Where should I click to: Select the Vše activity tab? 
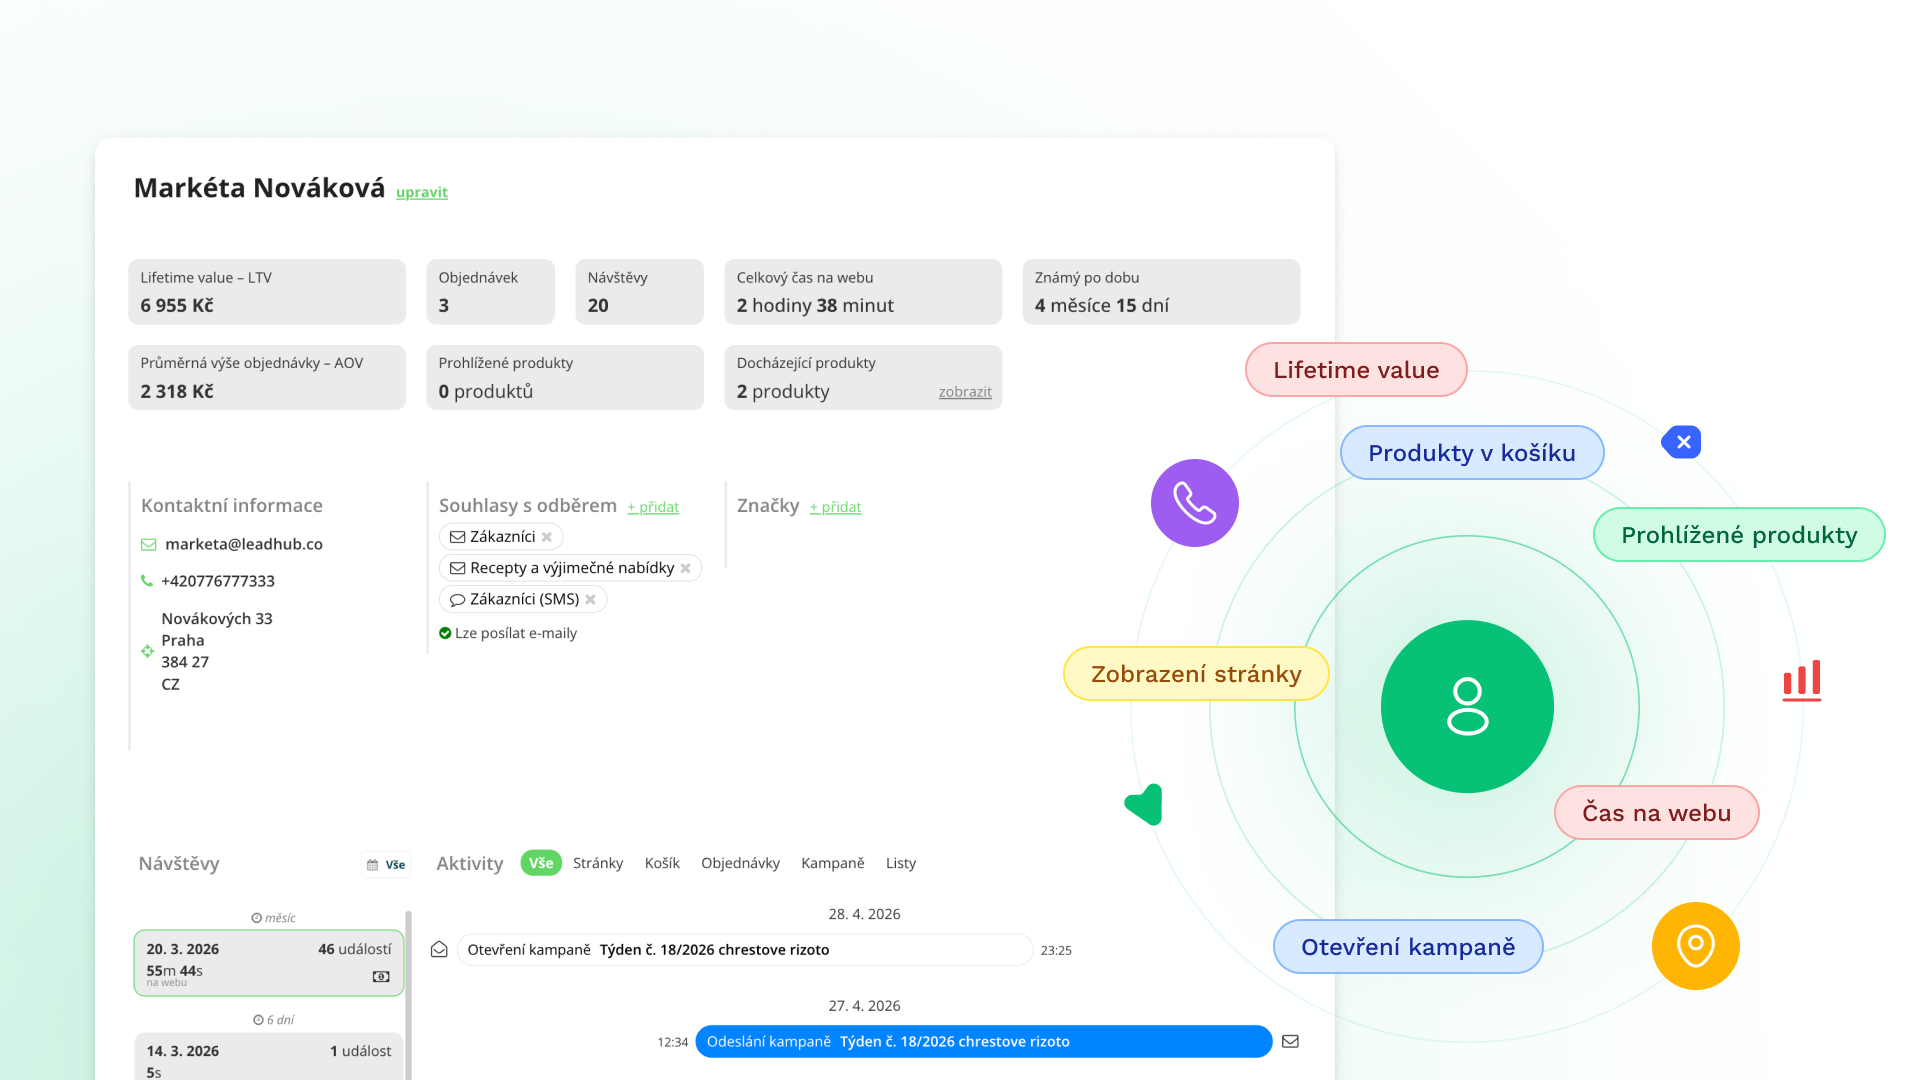pyautogui.click(x=541, y=863)
